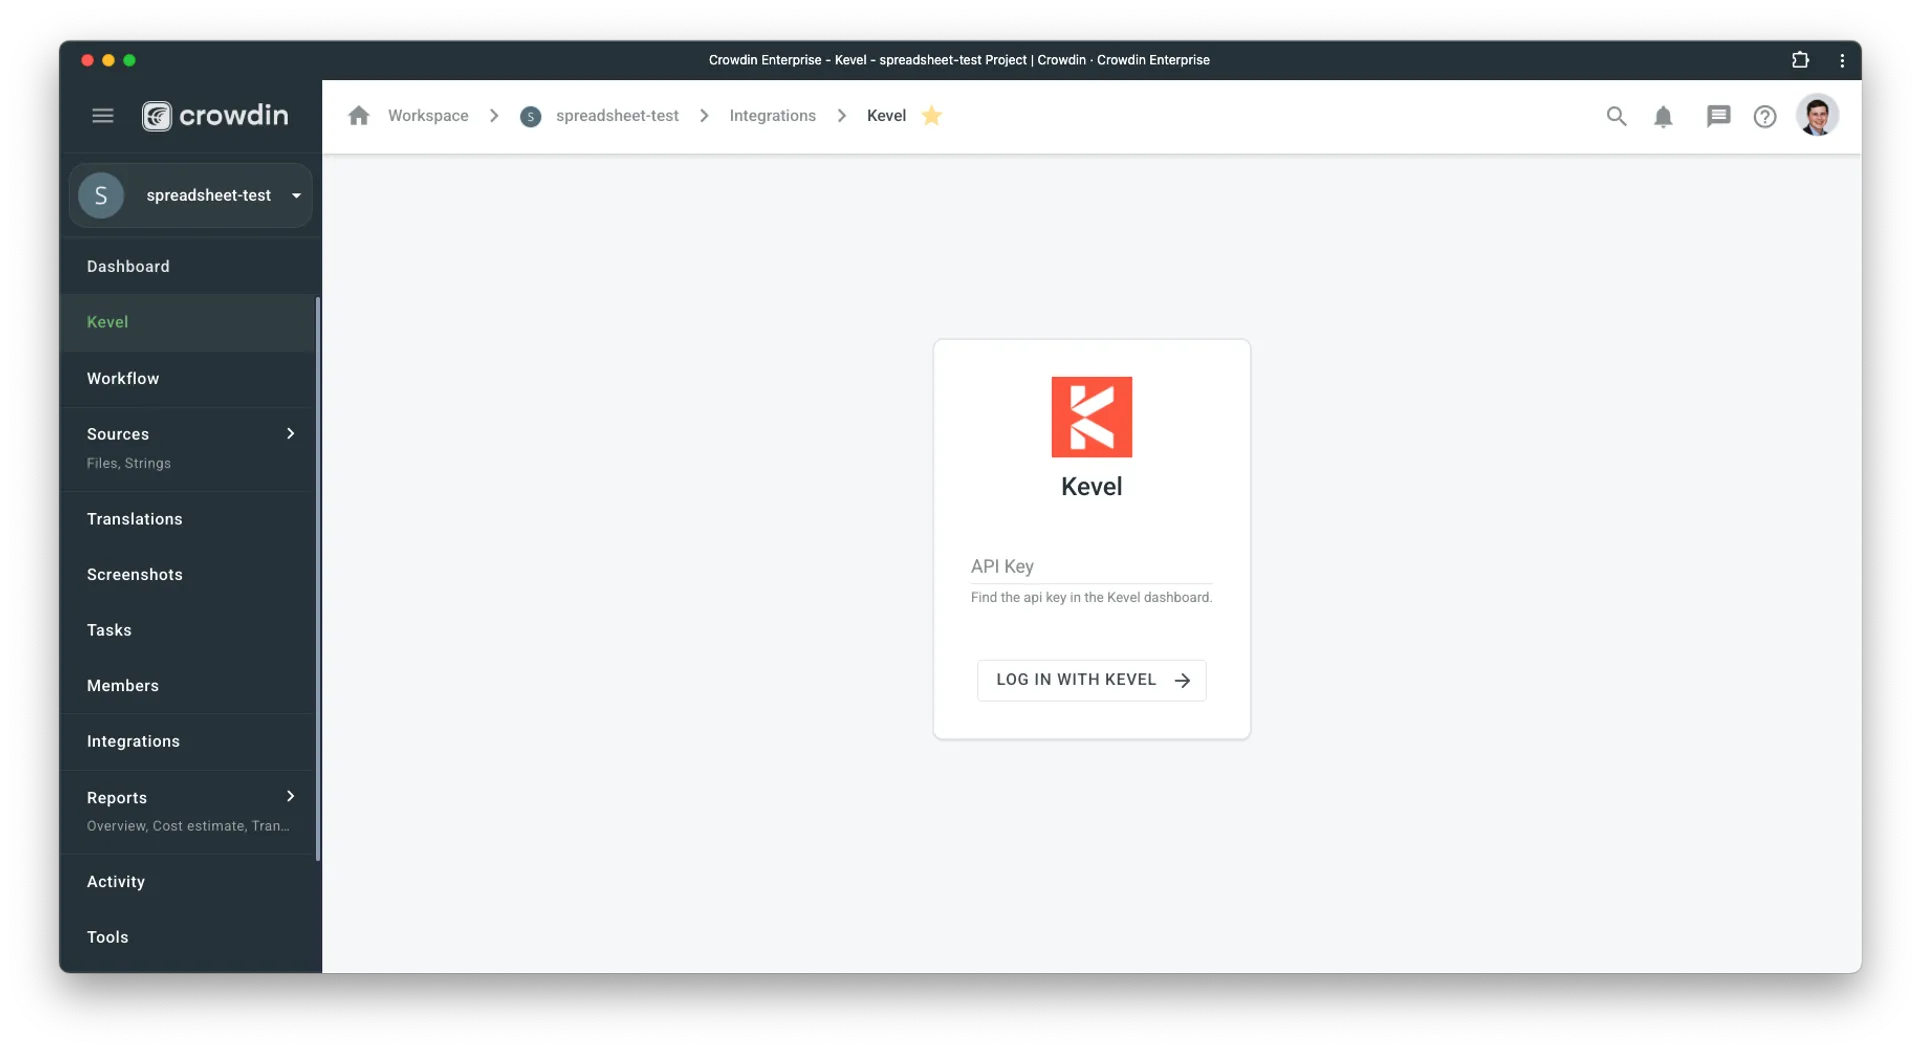This screenshot has width=1920, height=1050.
Task: Click the Log In With Kevel button
Action: [x=1091, y=680]
